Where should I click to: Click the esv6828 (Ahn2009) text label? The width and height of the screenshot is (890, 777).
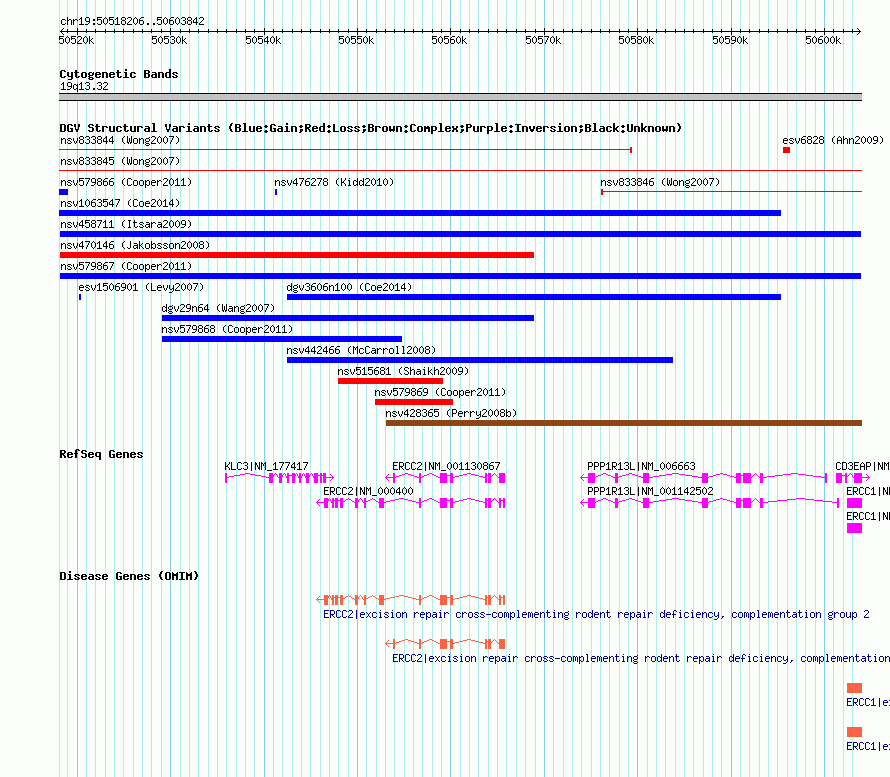(833, 140)
